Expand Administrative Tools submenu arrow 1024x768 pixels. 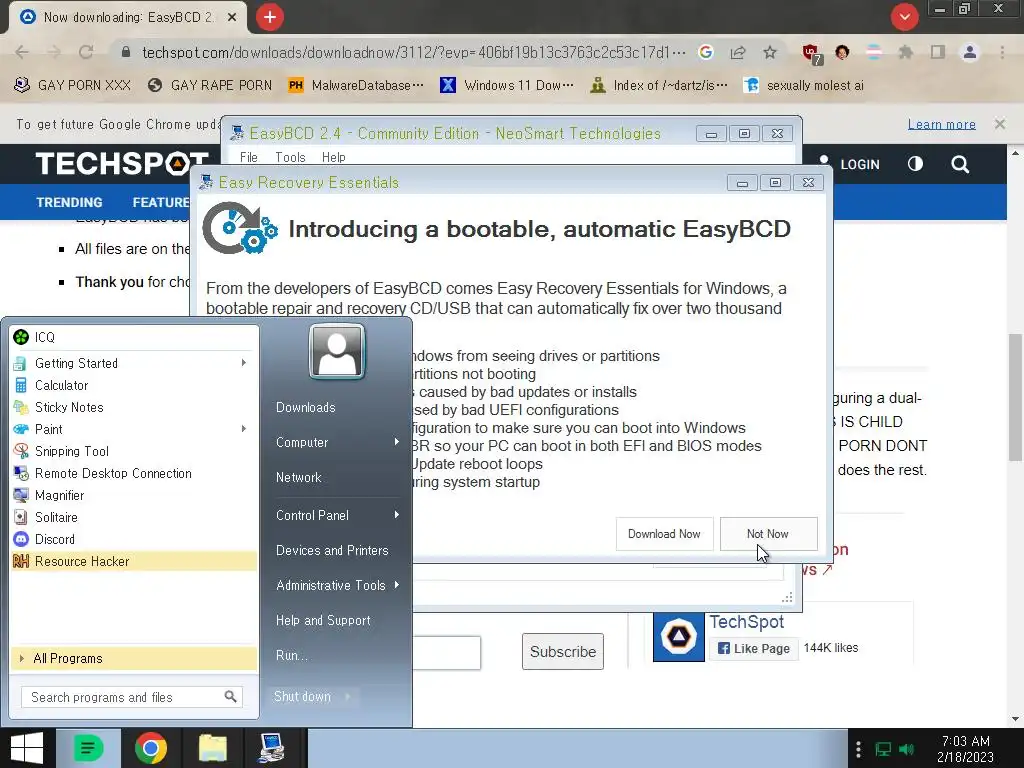[396, 585]
